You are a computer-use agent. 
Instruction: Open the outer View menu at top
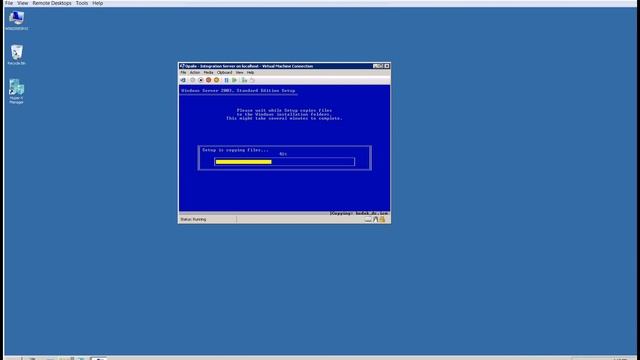click(x=22, y=3)
